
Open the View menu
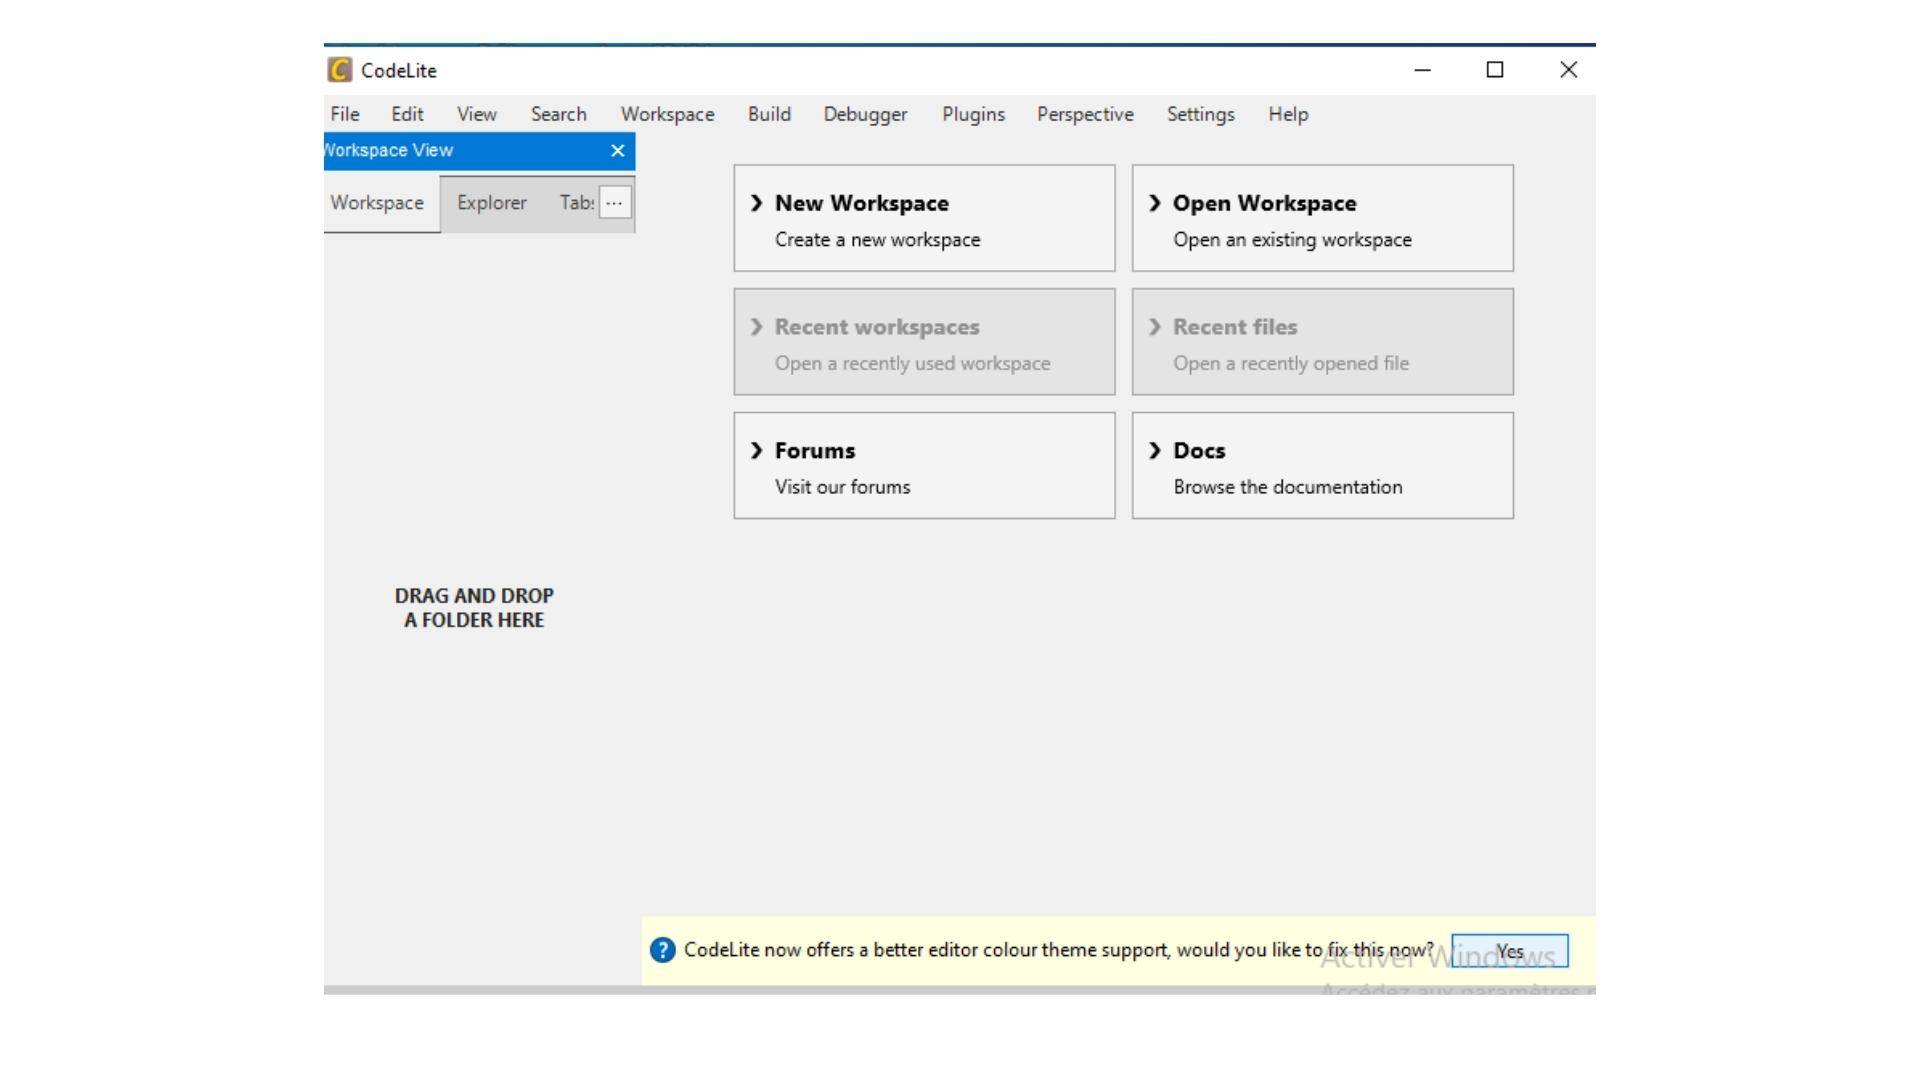(x=477, y=114)
